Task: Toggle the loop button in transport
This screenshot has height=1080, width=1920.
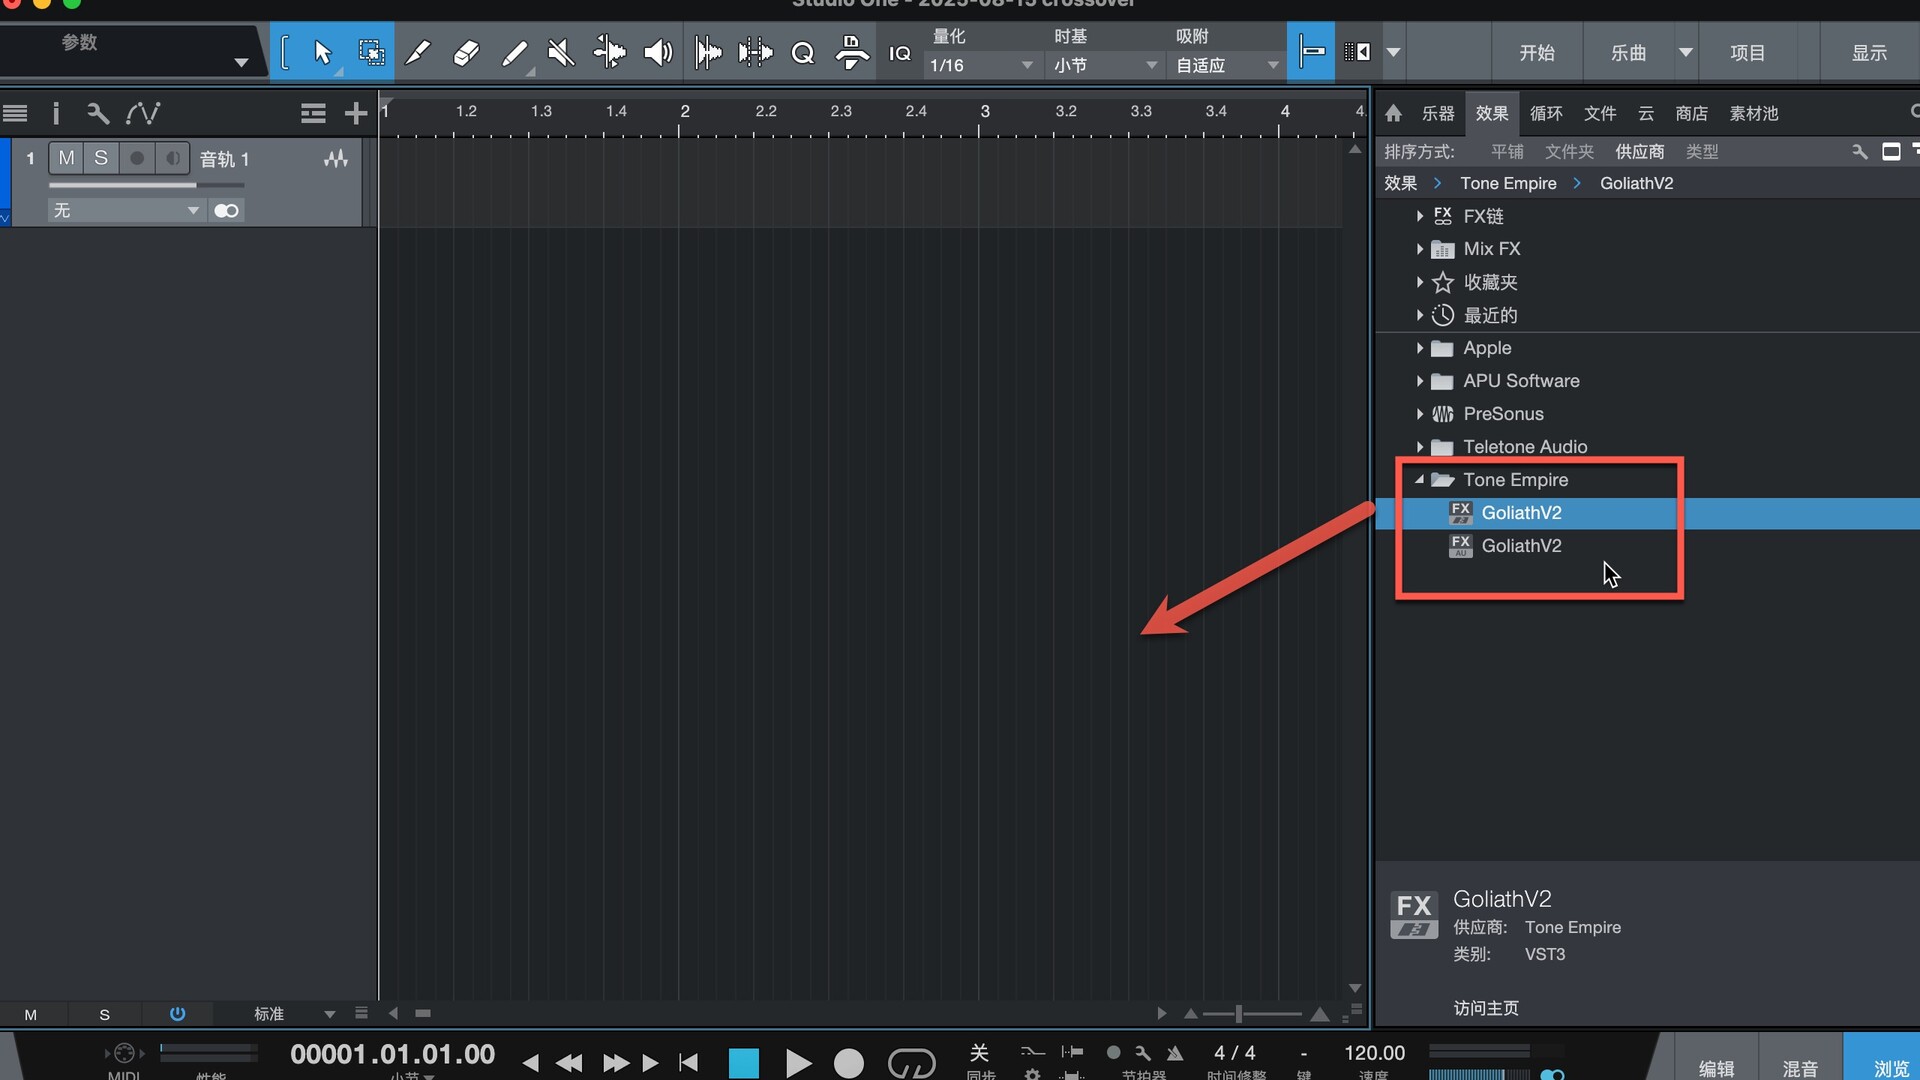Action: click(x=911, y=1062)
